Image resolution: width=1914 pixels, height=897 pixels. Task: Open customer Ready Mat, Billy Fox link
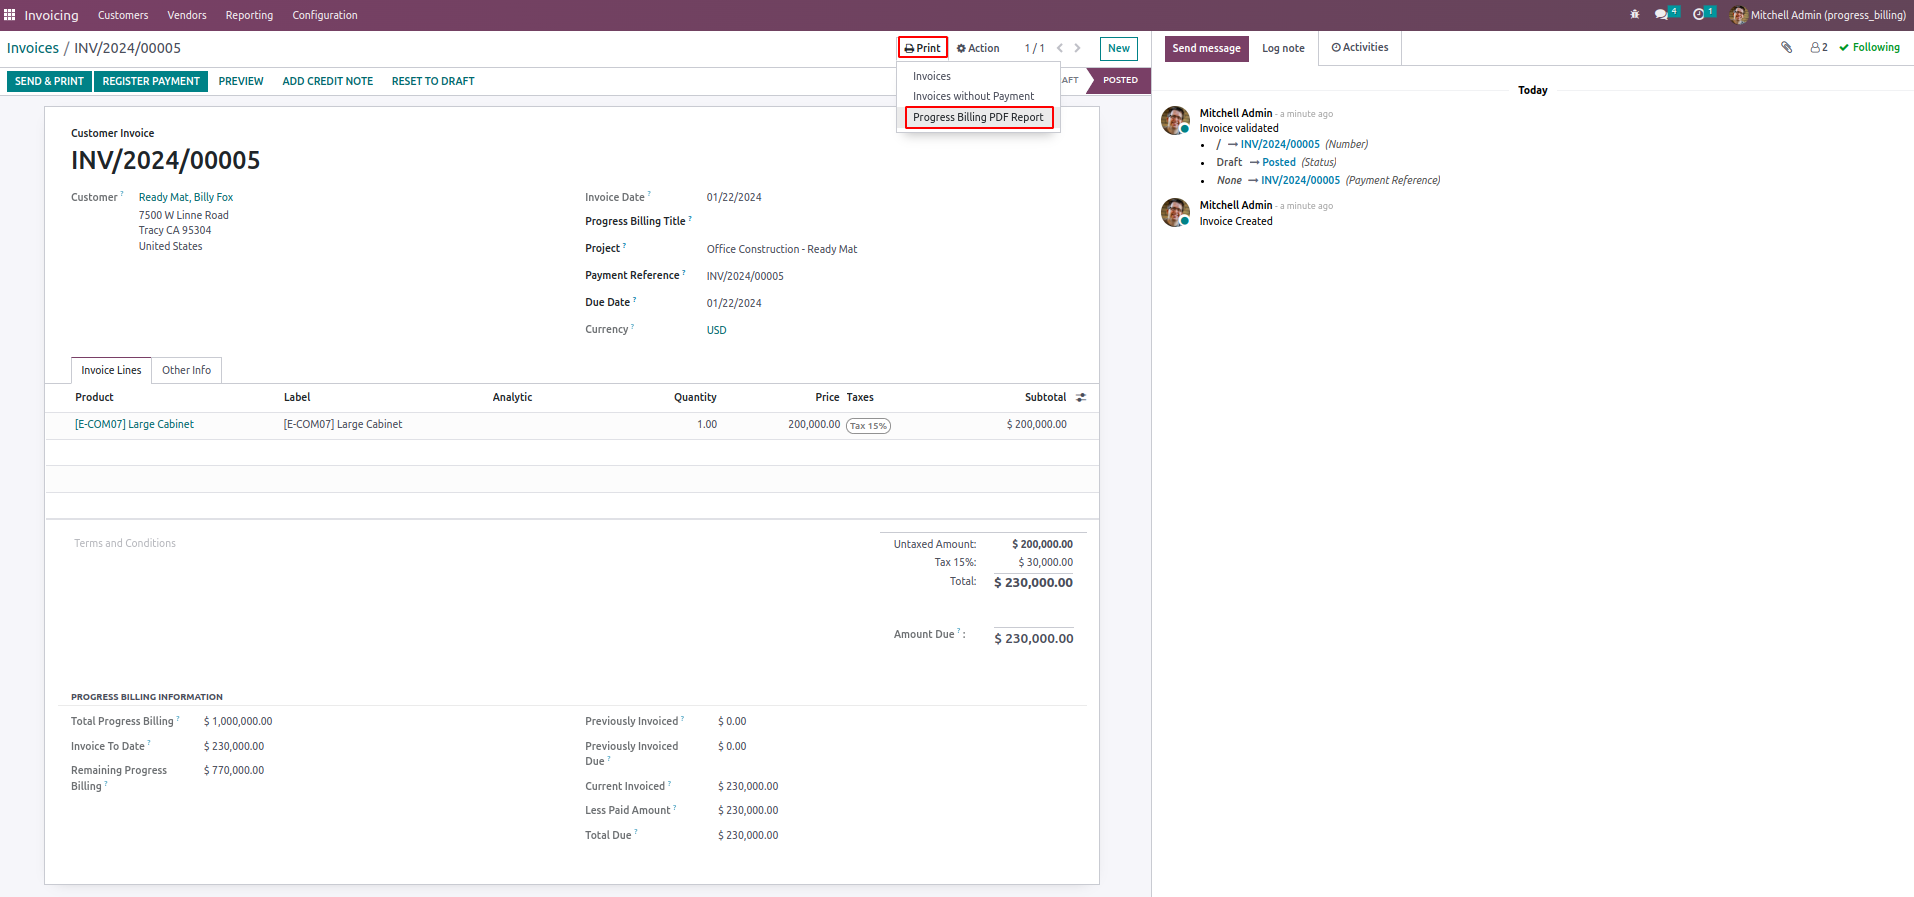186,197
